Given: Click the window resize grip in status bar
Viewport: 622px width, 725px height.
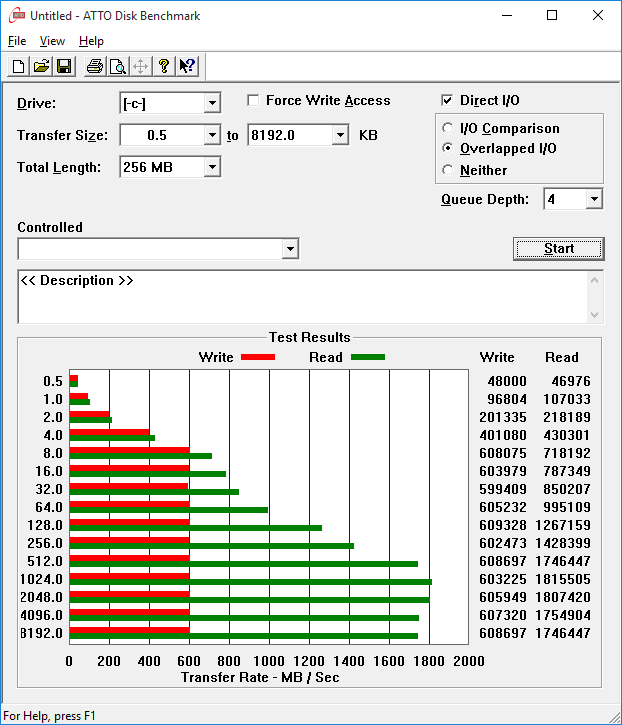Looking at the screenshot, I should (x=615, y=718).
